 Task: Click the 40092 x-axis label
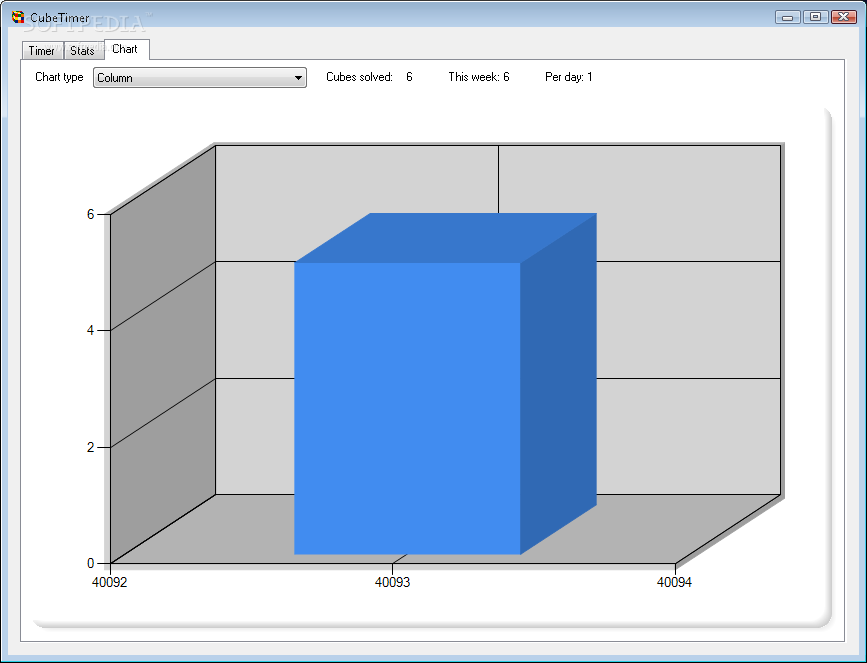(x=109, y=582)
